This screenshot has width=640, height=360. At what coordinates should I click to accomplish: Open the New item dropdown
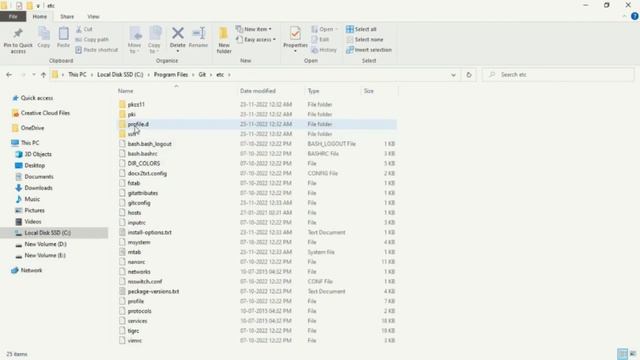click(x=254, y=29)
